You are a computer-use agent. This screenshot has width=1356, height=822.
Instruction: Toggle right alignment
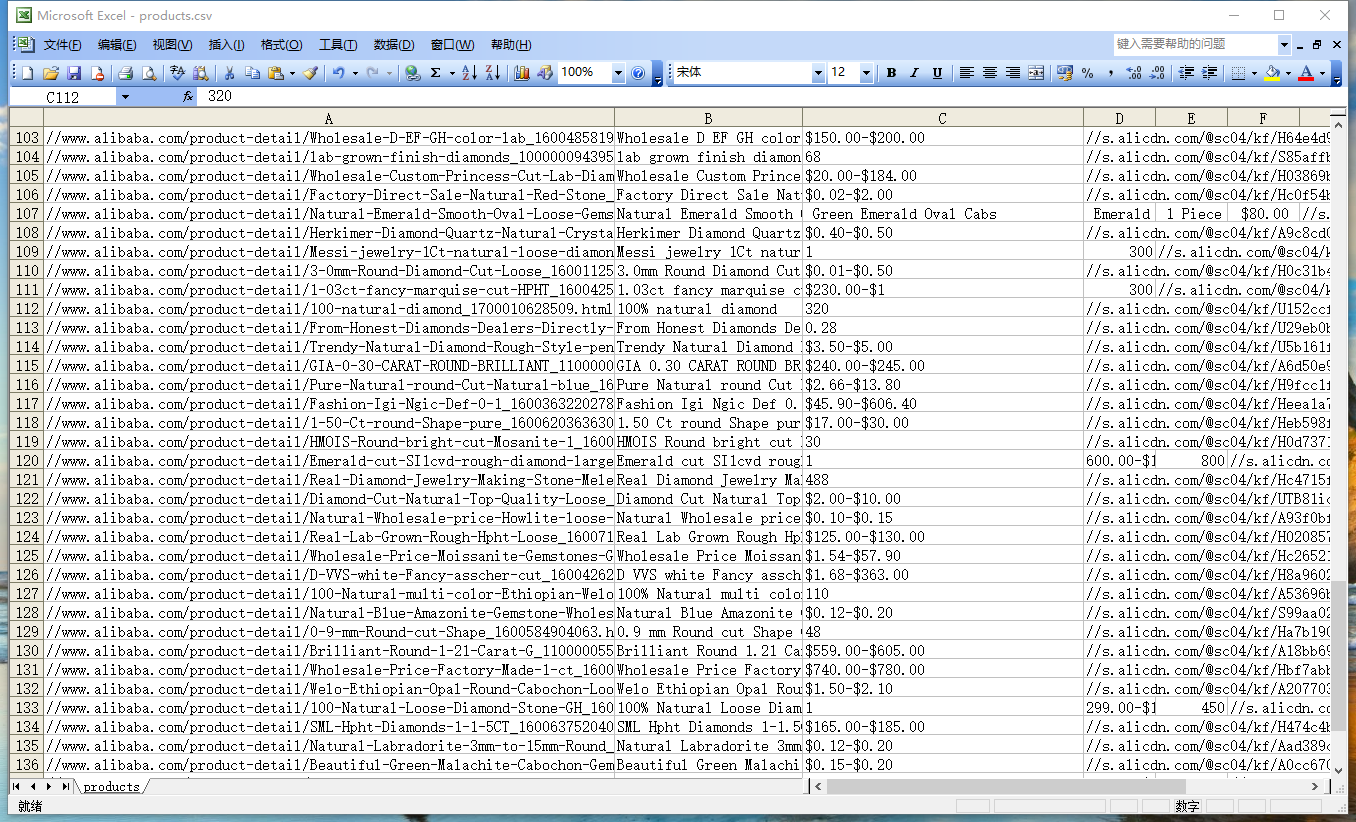(x=1012, y=73)
